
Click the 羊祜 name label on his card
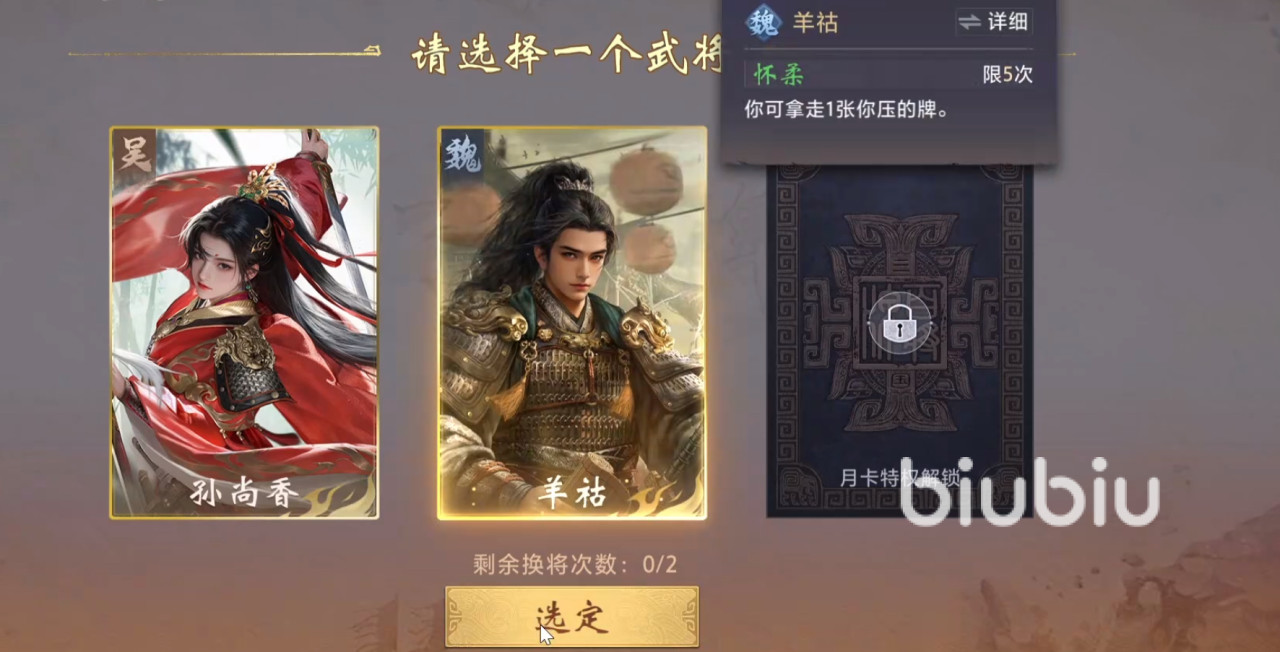pos(572,494)
